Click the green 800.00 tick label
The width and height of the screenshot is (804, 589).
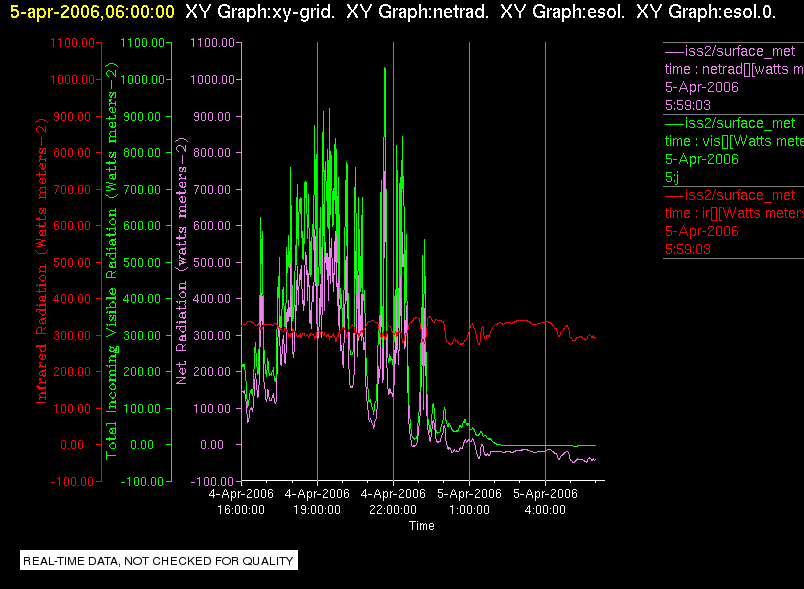pos(143,152)
